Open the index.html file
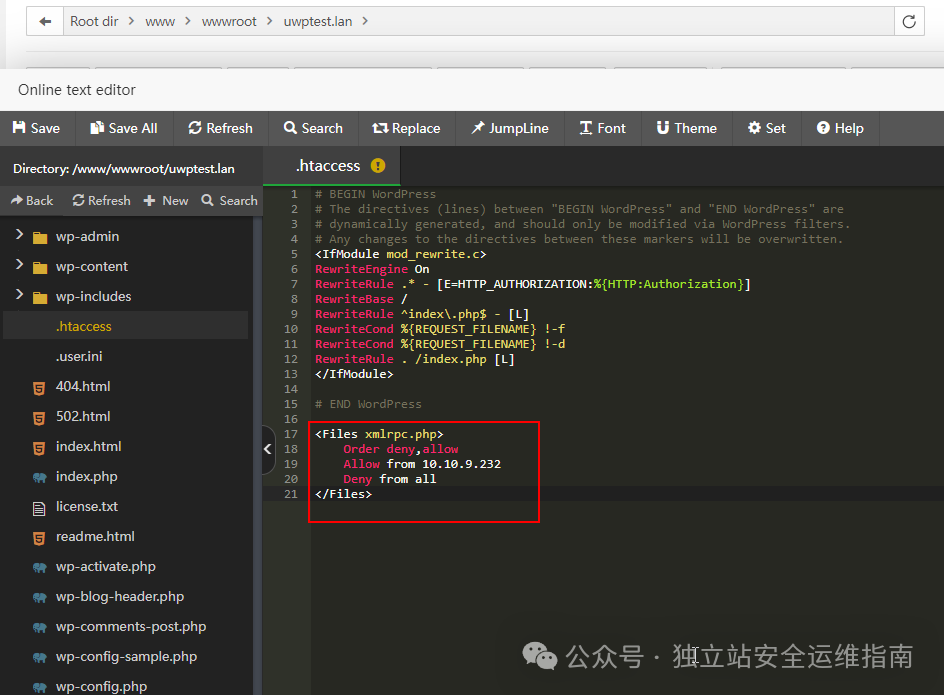 (88, 447)
